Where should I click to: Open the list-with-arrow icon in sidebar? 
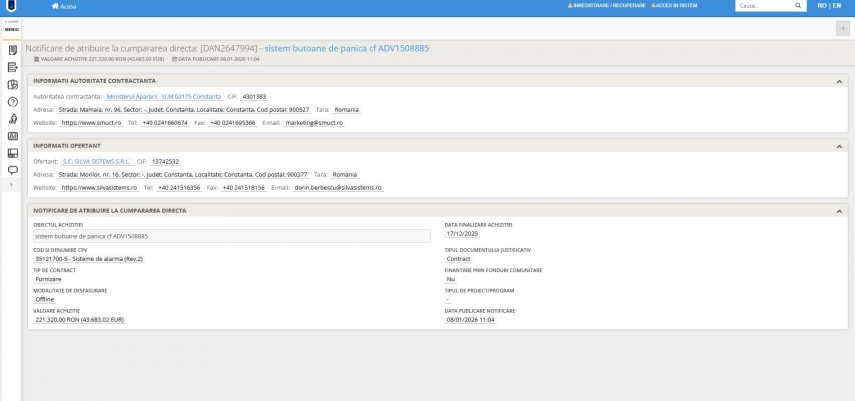coord(12,67)
